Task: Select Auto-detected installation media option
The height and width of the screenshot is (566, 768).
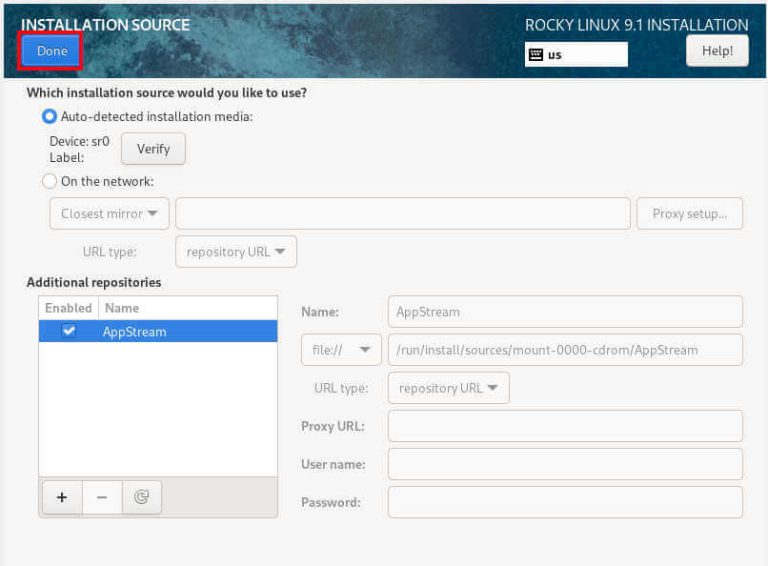Action: click(50, 116)
